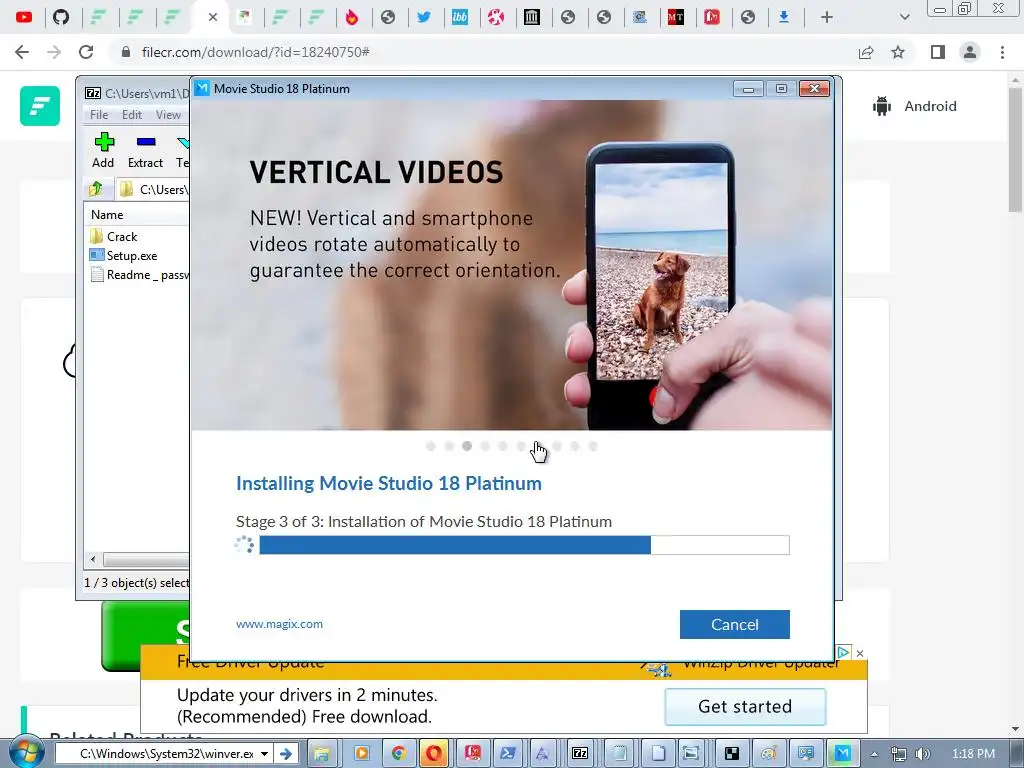Select the first slideshow pagination dot
The image size is (1024, 768).
(x=430, y=446)
